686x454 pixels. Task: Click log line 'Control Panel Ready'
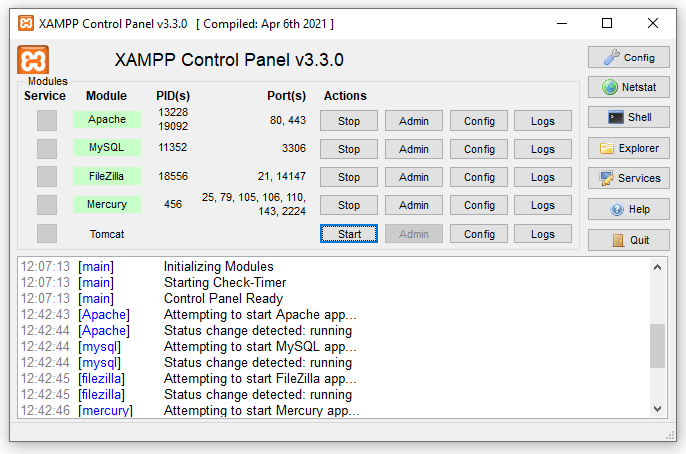pyautogui.click(x=223, y=298)
